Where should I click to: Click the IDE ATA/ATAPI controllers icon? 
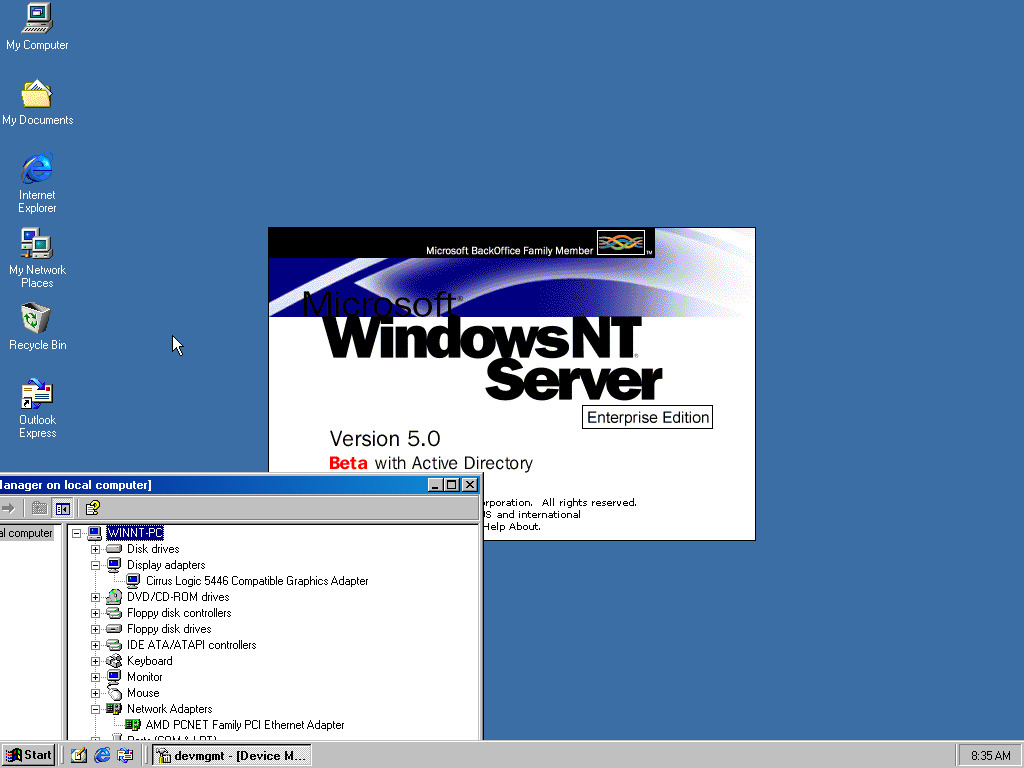click(114, 645)
